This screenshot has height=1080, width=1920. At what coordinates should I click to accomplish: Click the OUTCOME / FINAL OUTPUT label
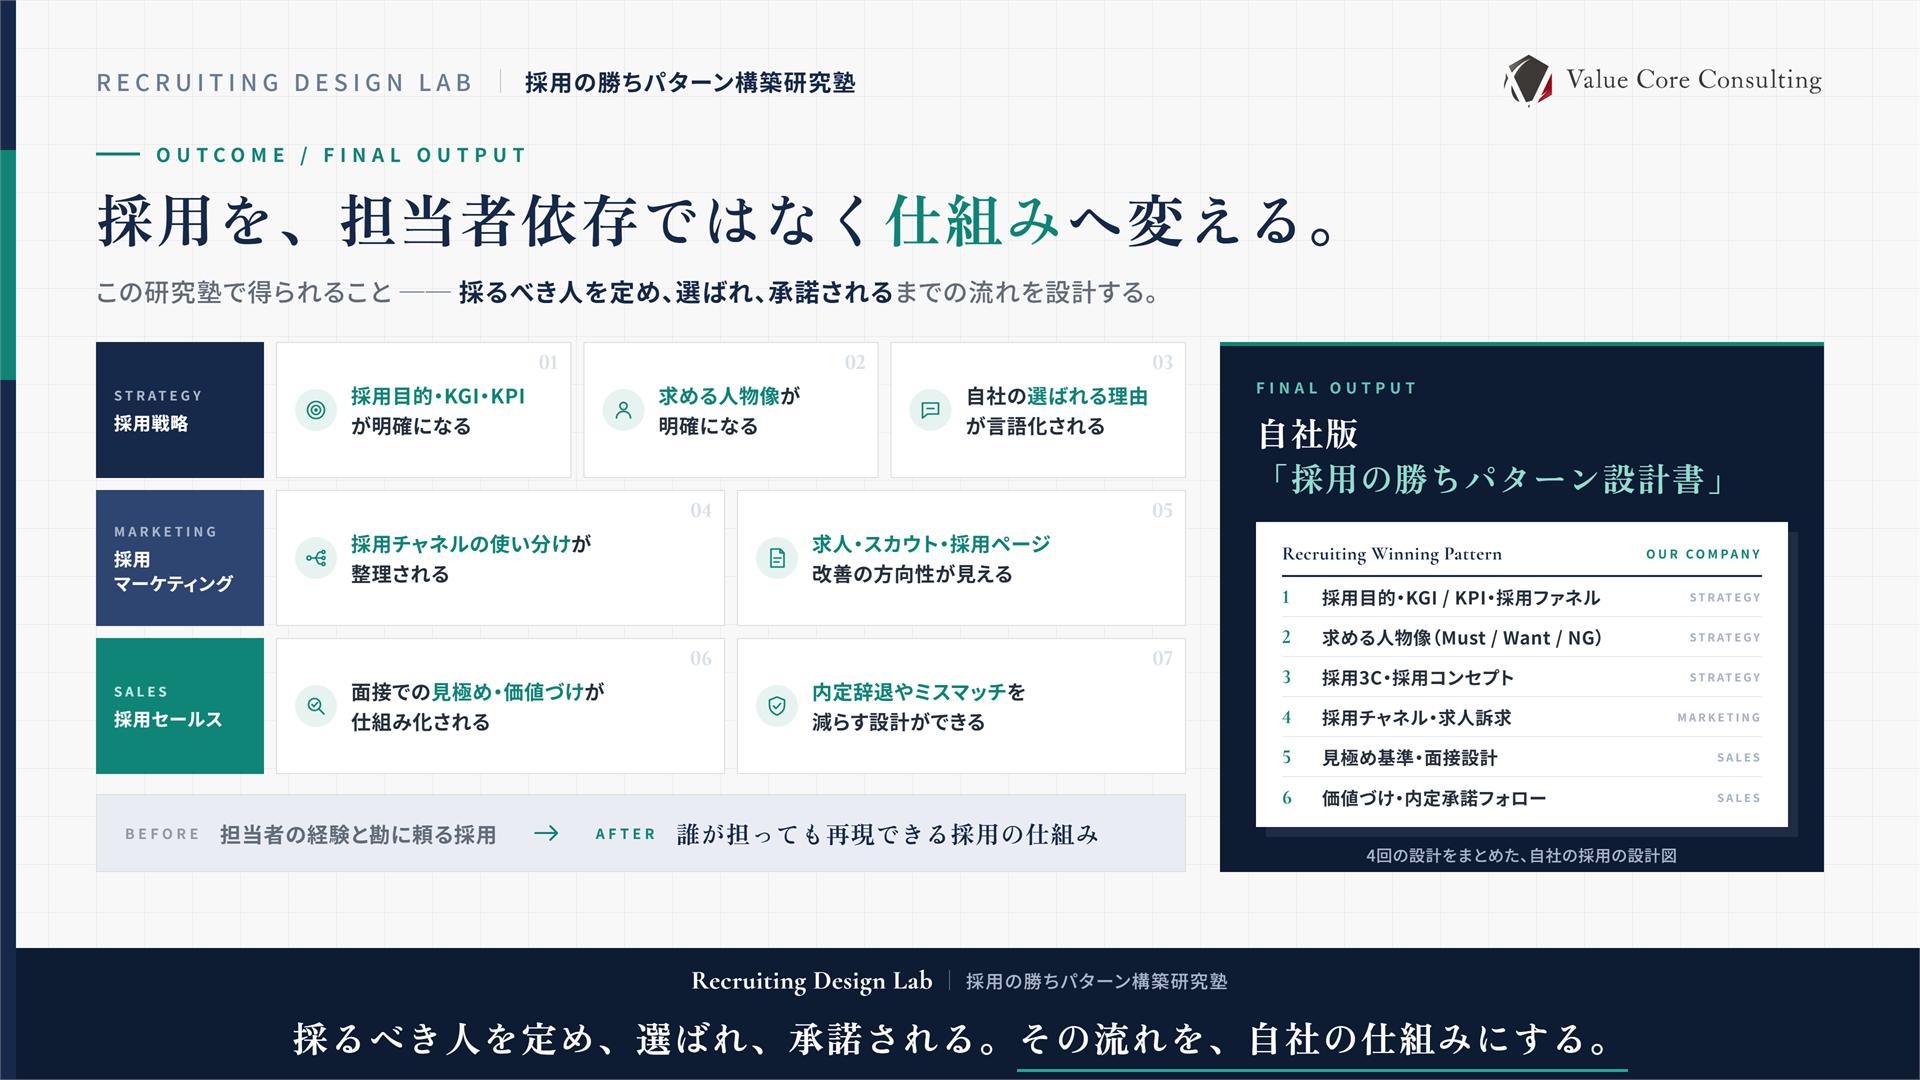(341, 155)
